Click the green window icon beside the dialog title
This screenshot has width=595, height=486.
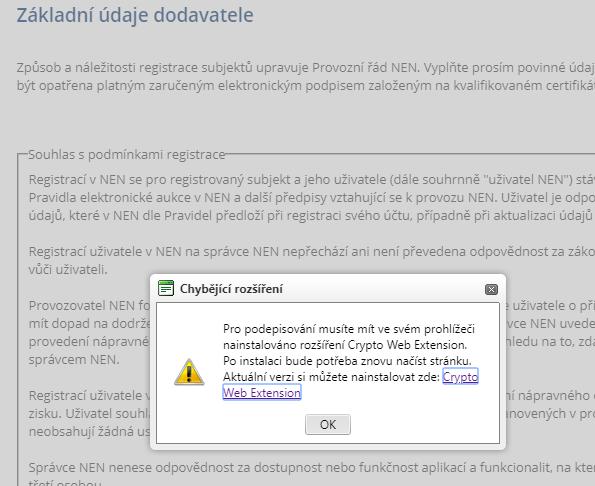coord(166,288)
